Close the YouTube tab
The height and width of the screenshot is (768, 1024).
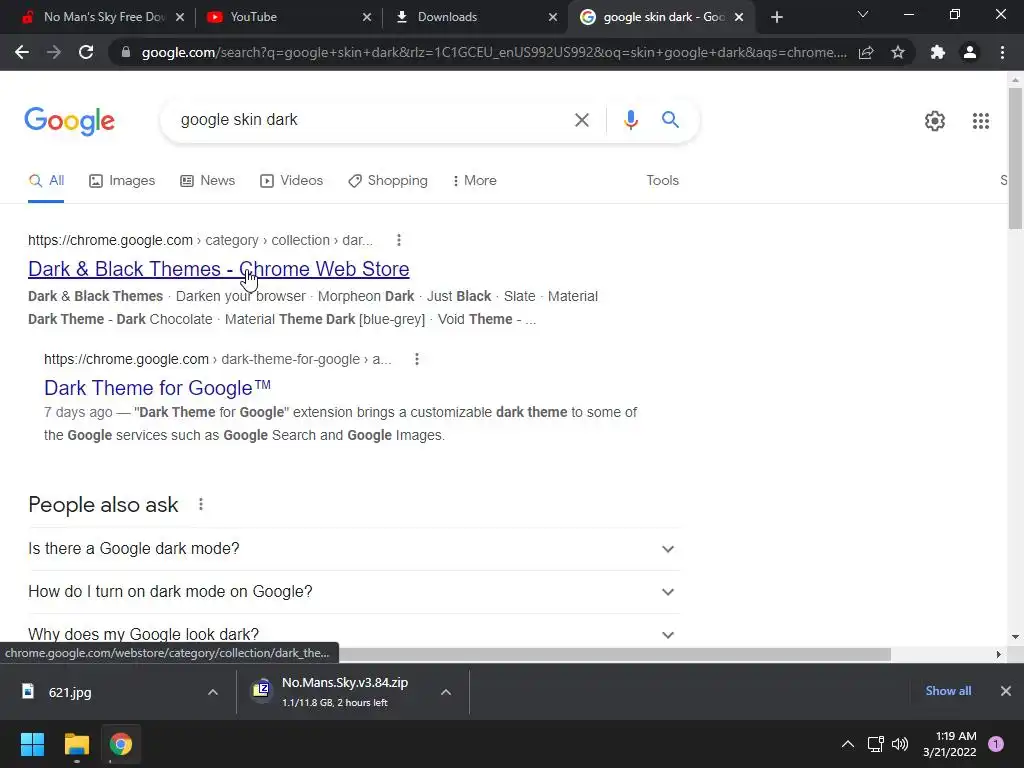pyautogui.click(x=367, y=17)
